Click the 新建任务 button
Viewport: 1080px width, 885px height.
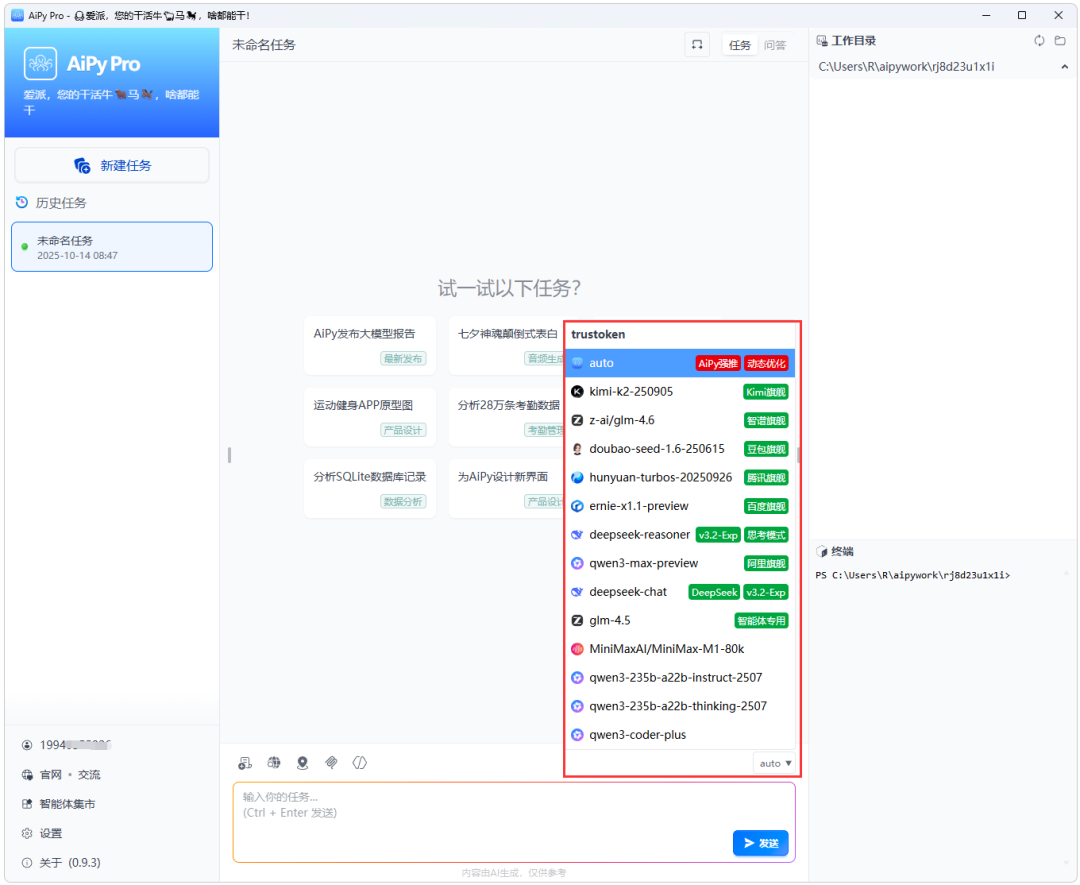[112, 165]
